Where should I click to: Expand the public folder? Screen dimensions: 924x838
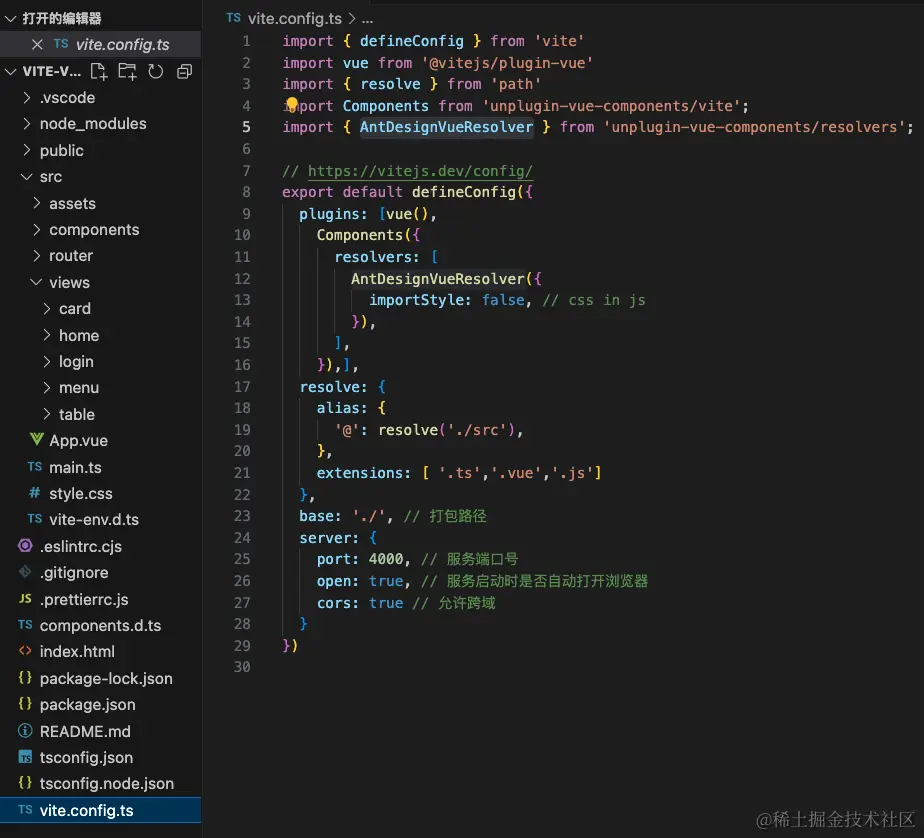point(27,150)
